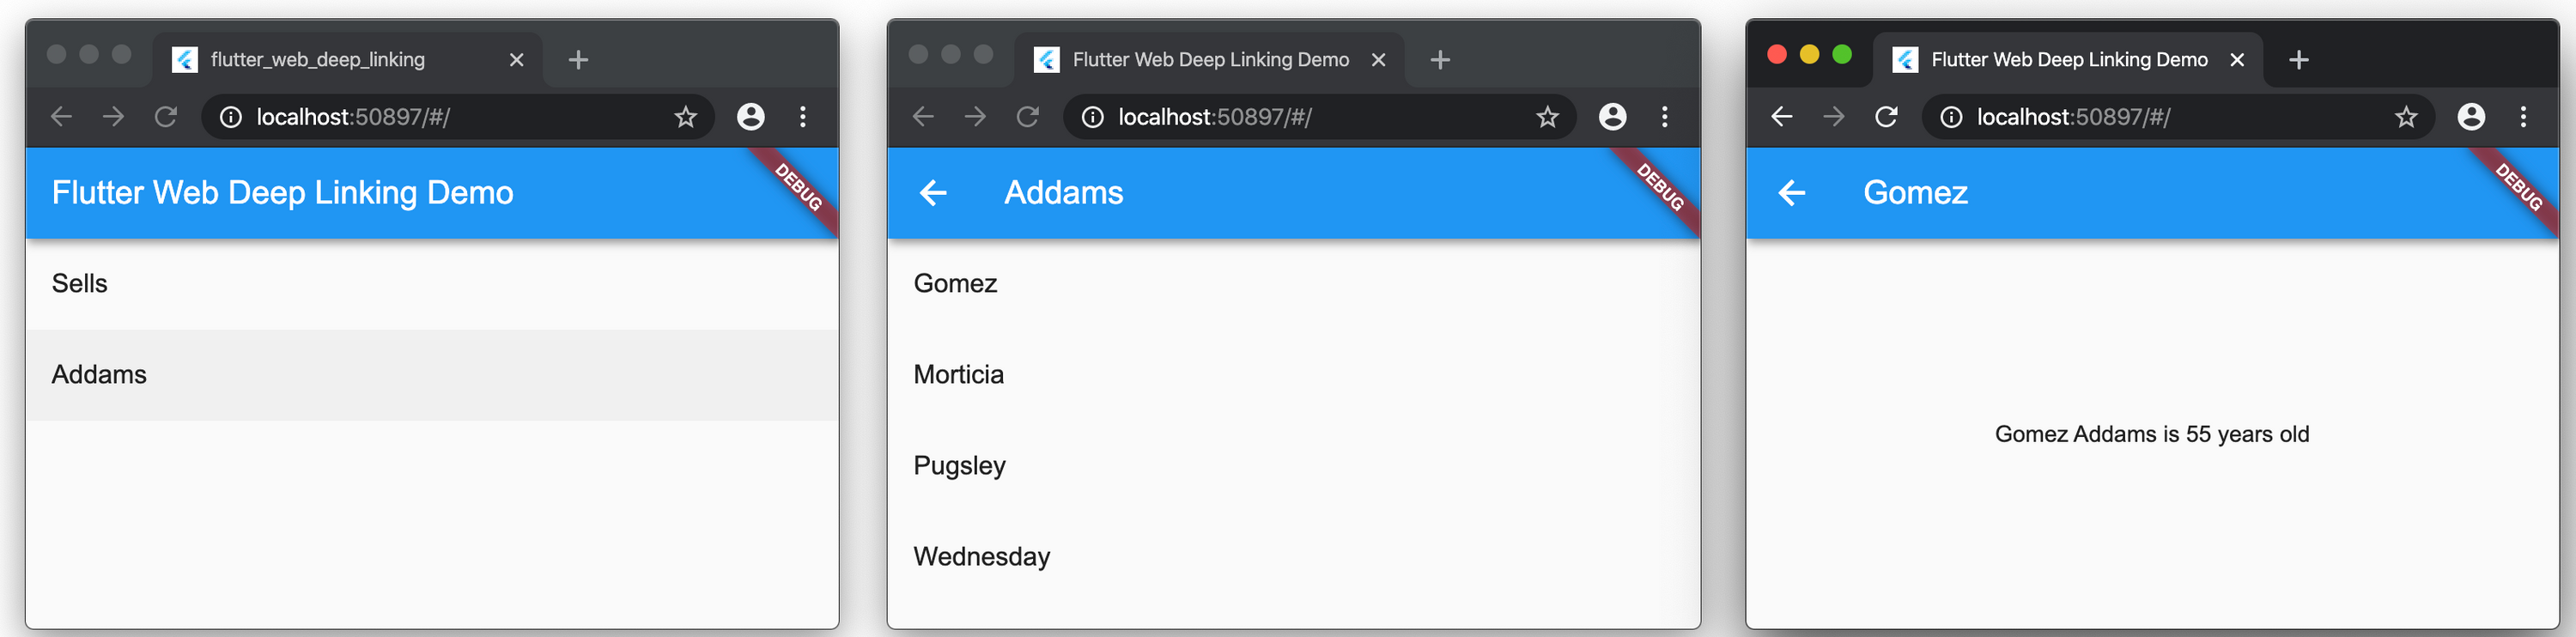2576x637 pixels.
Task: Tap the back arrow beside Gomez title
Action: point(1791,192)
